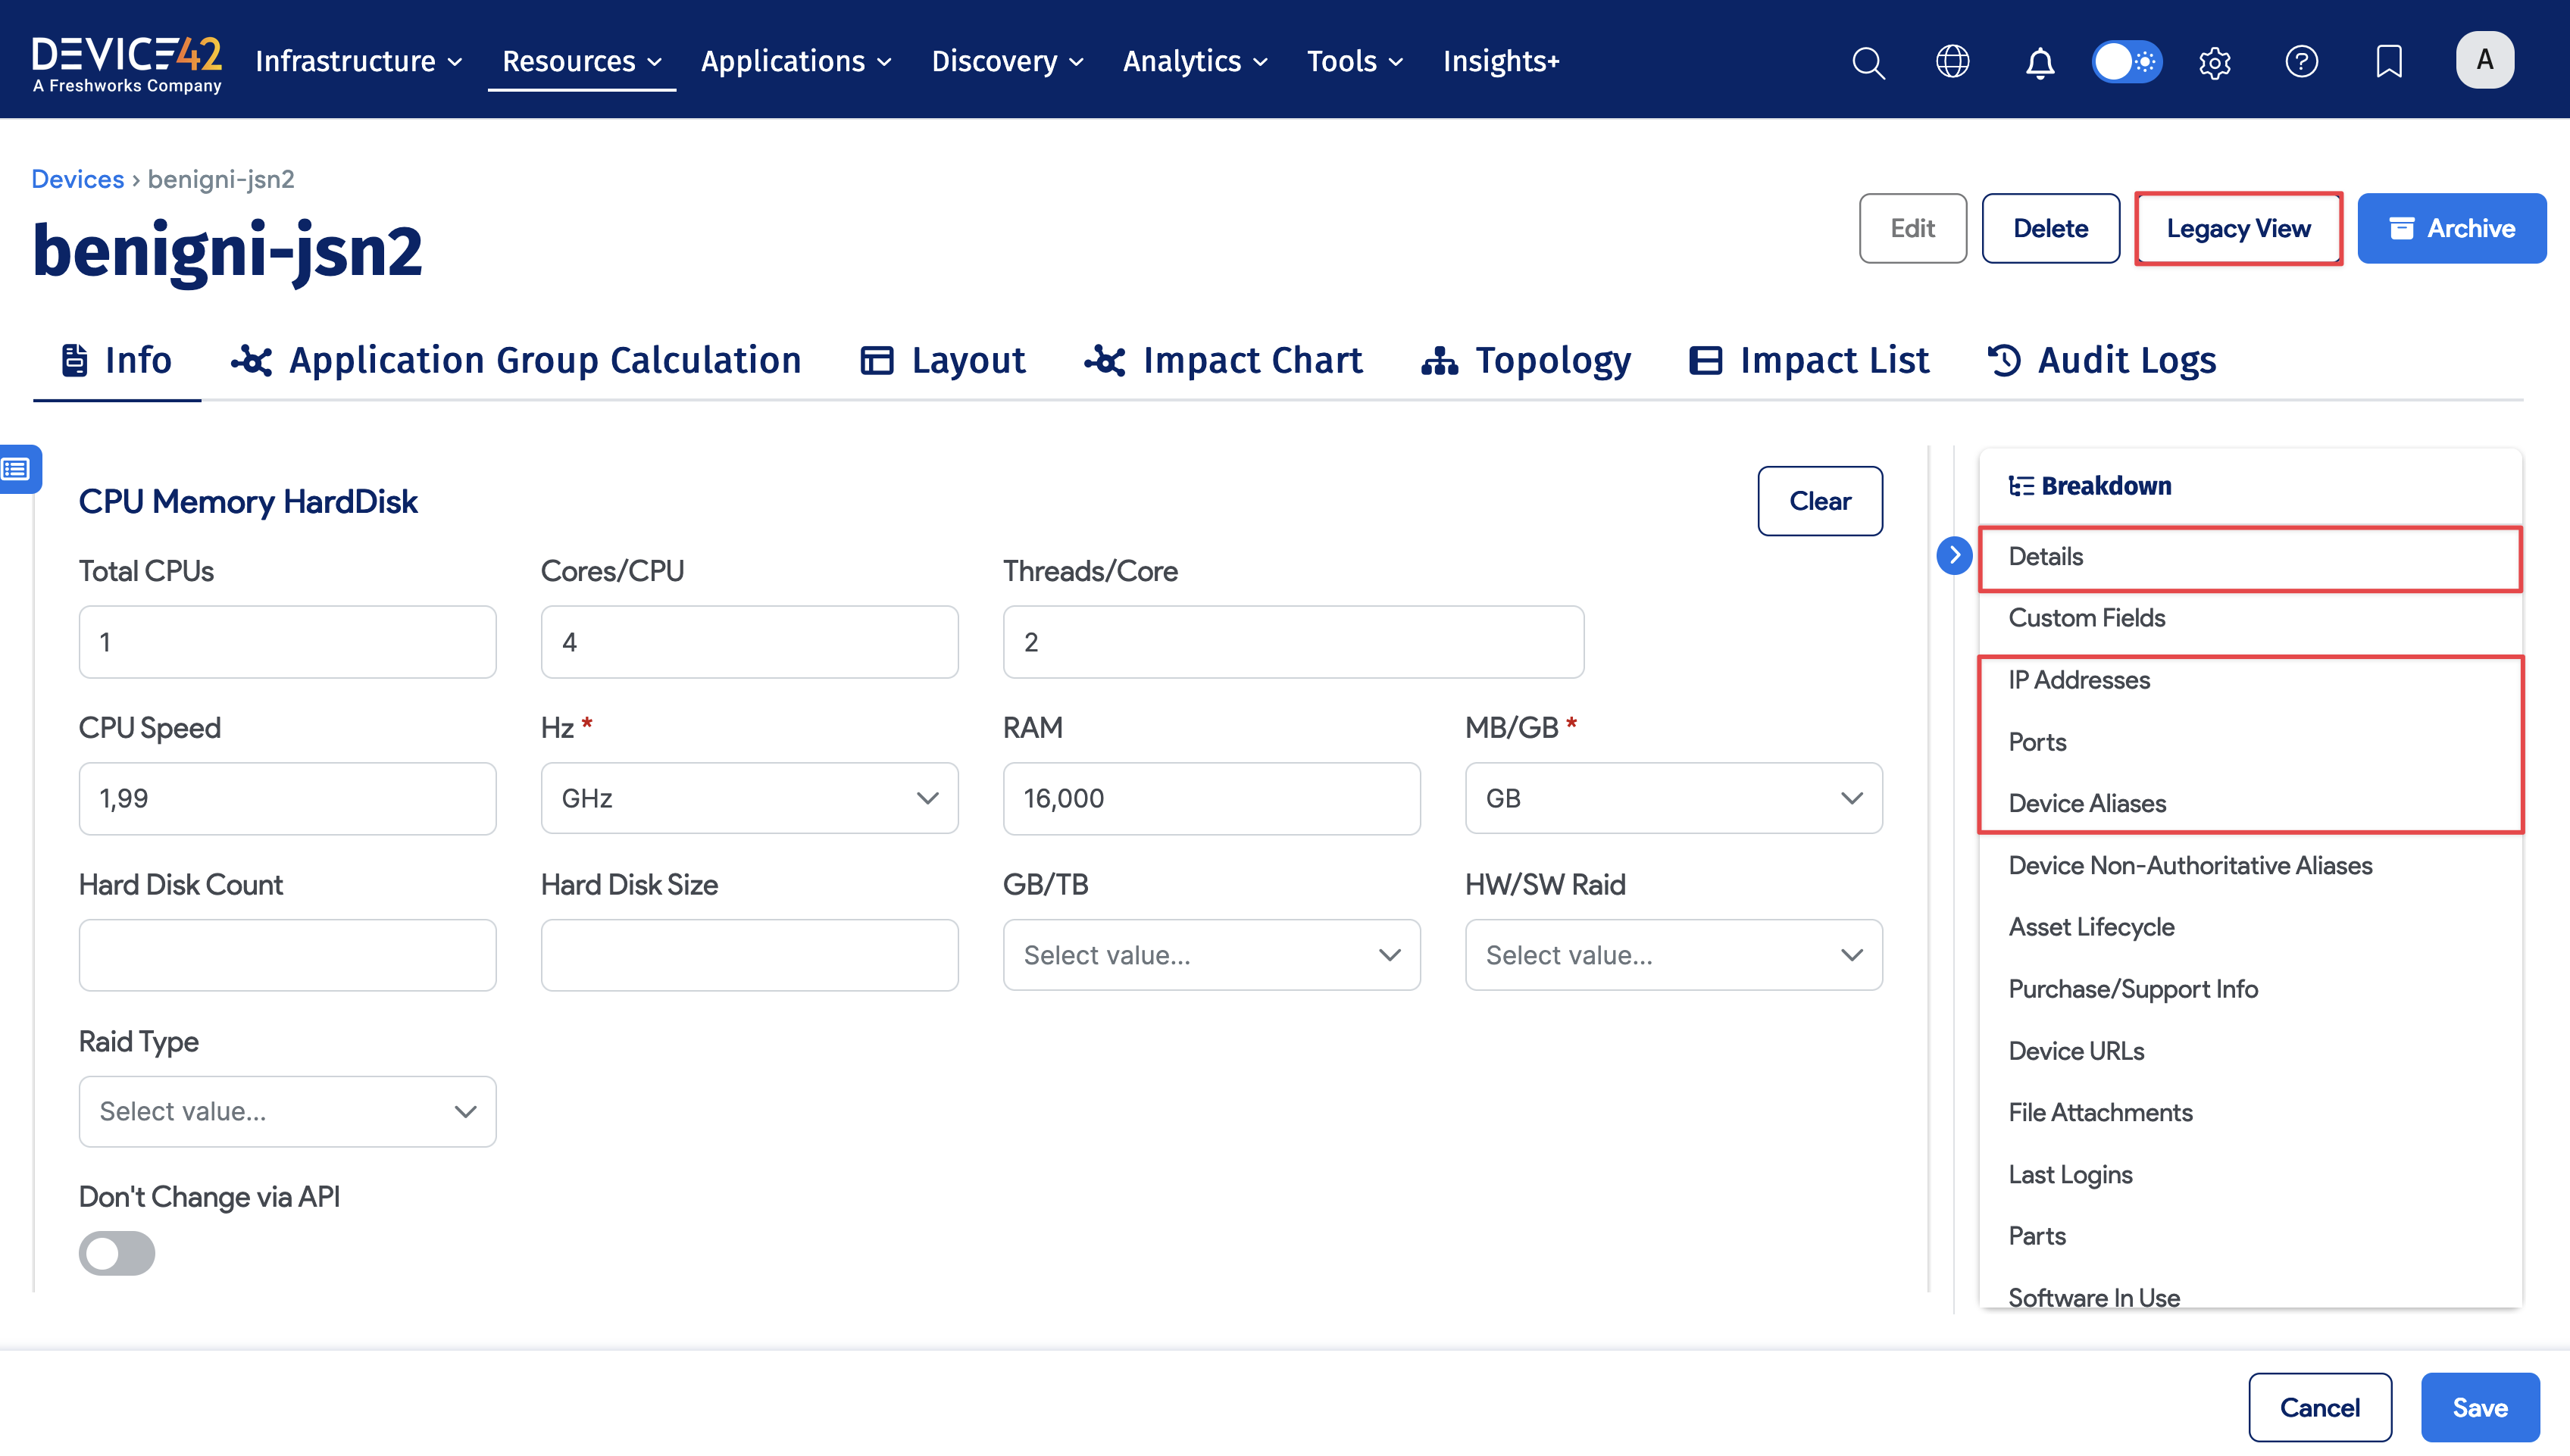Open the bookmarks icon
Viewport: 2570px width, 1456px height.
(x=2388, y=62)
